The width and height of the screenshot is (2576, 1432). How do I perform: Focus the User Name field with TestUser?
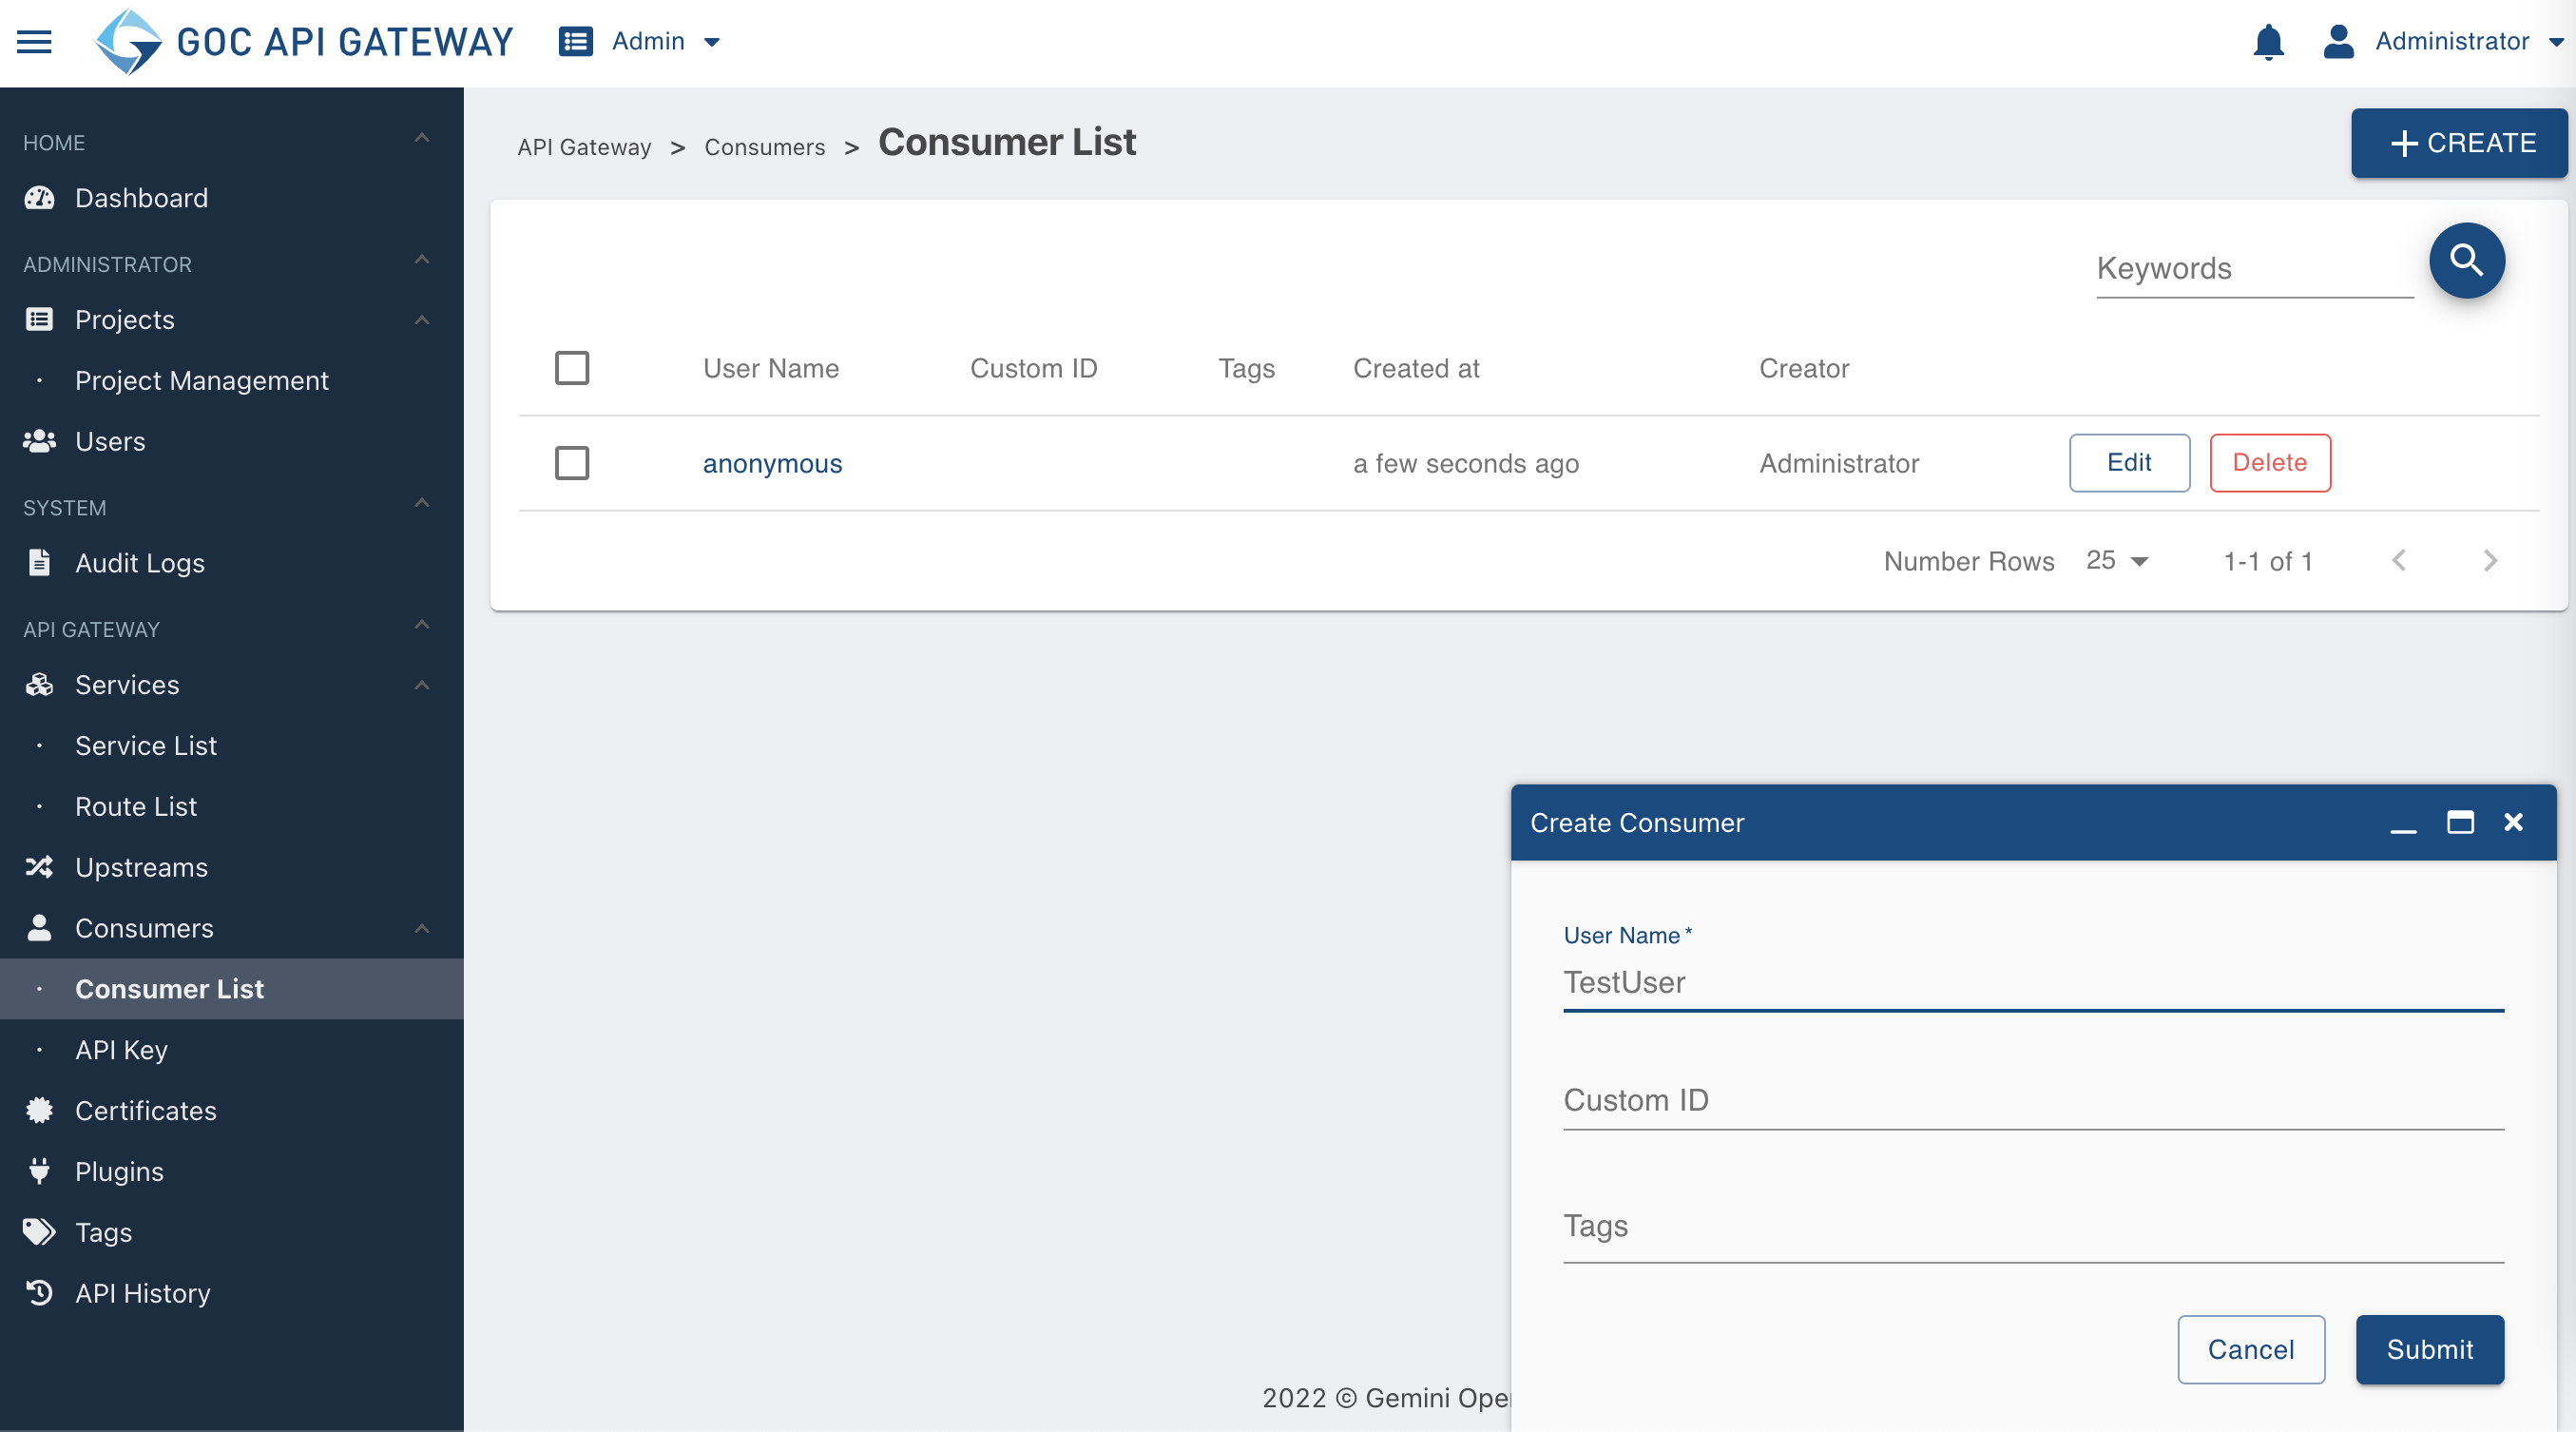point(2034,983)
